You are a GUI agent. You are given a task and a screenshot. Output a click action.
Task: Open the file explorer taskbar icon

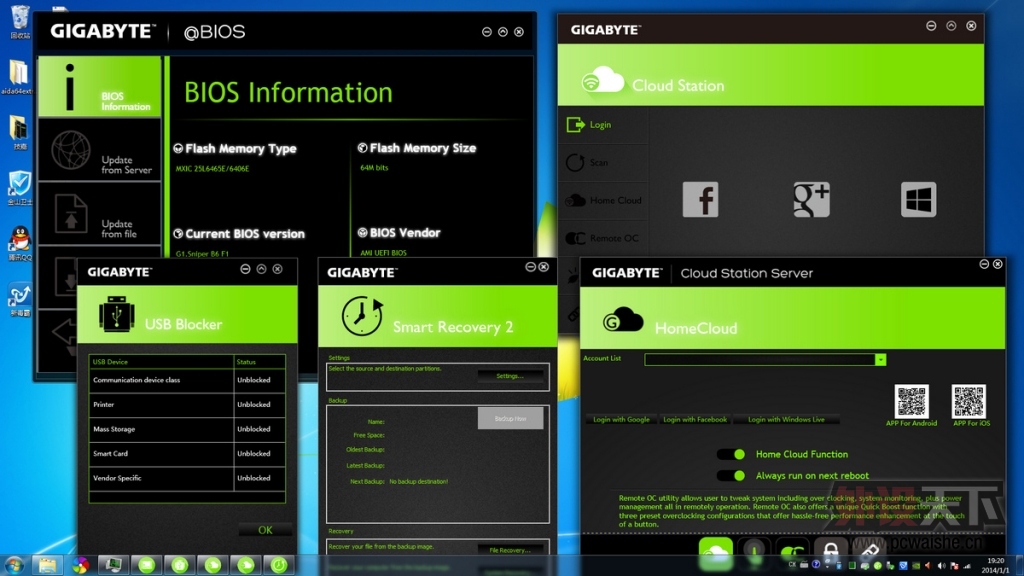pyautogui.click(x=47, y=566)
